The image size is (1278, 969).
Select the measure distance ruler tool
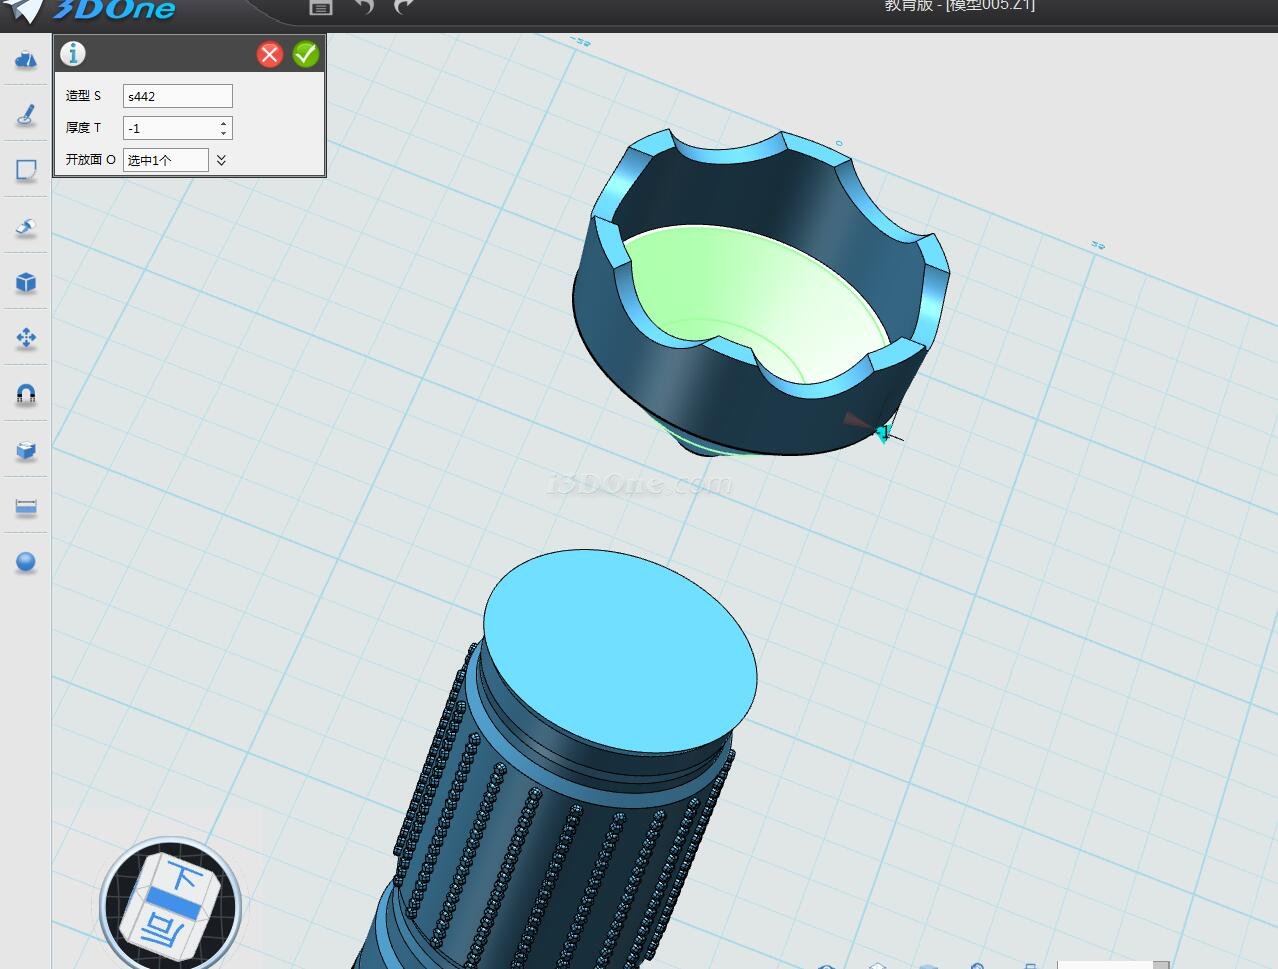[x=26, y=507]
